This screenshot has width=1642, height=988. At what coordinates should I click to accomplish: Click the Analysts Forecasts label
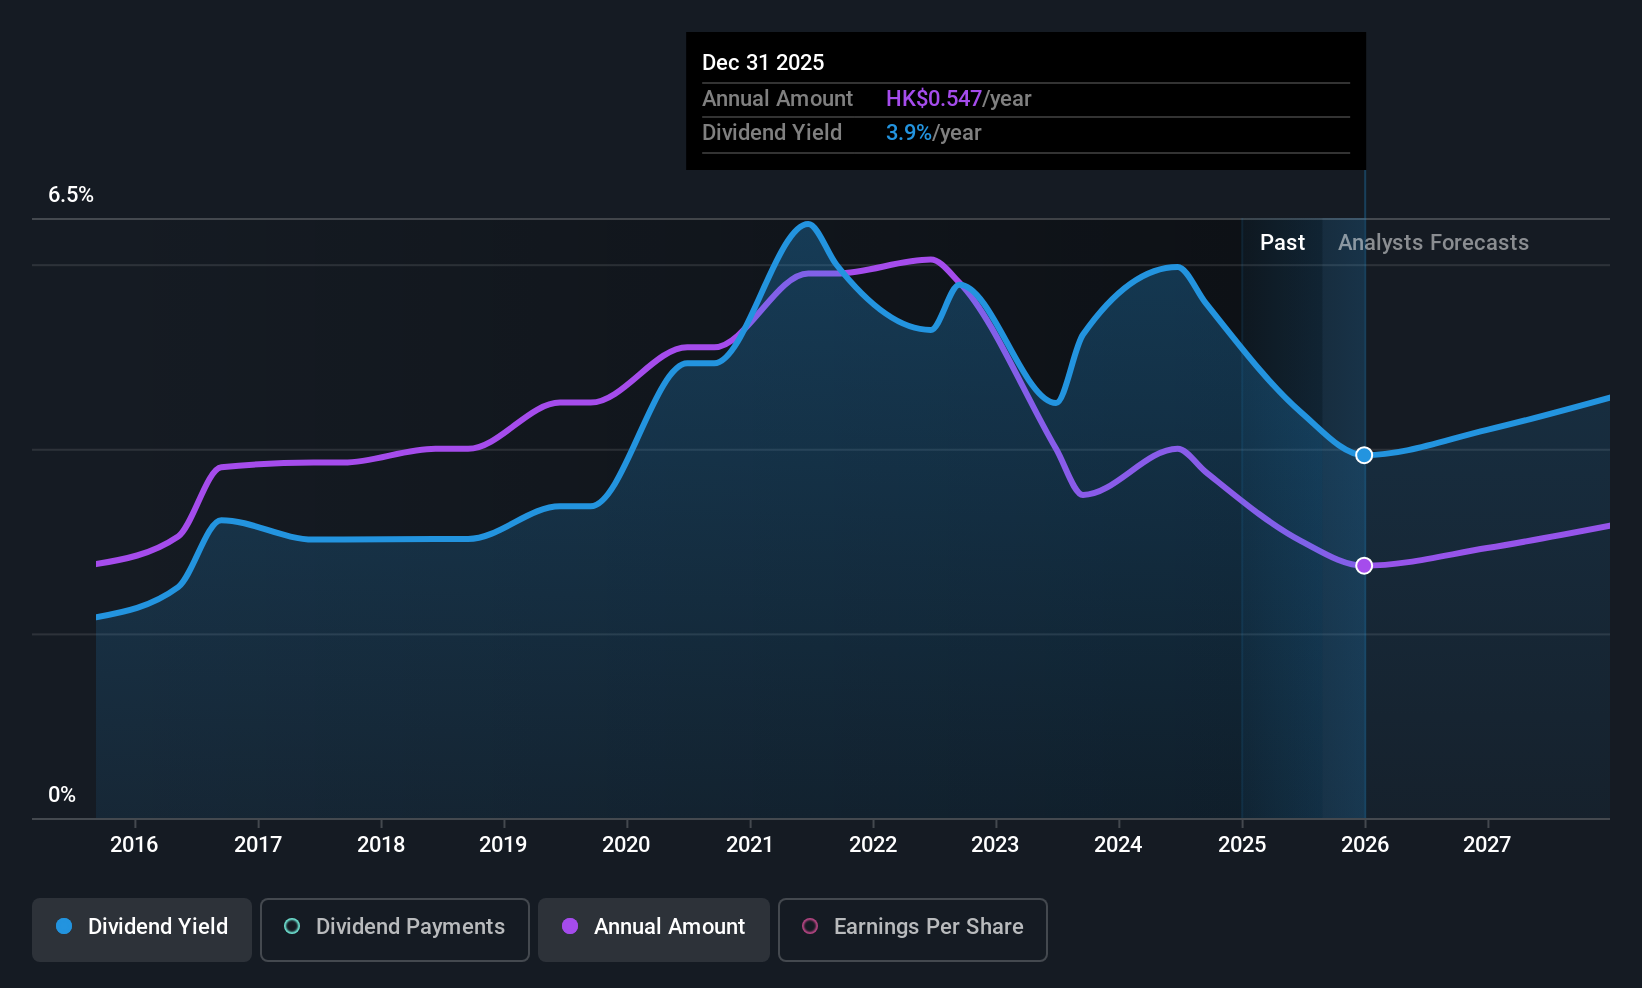click(1433, 243)
